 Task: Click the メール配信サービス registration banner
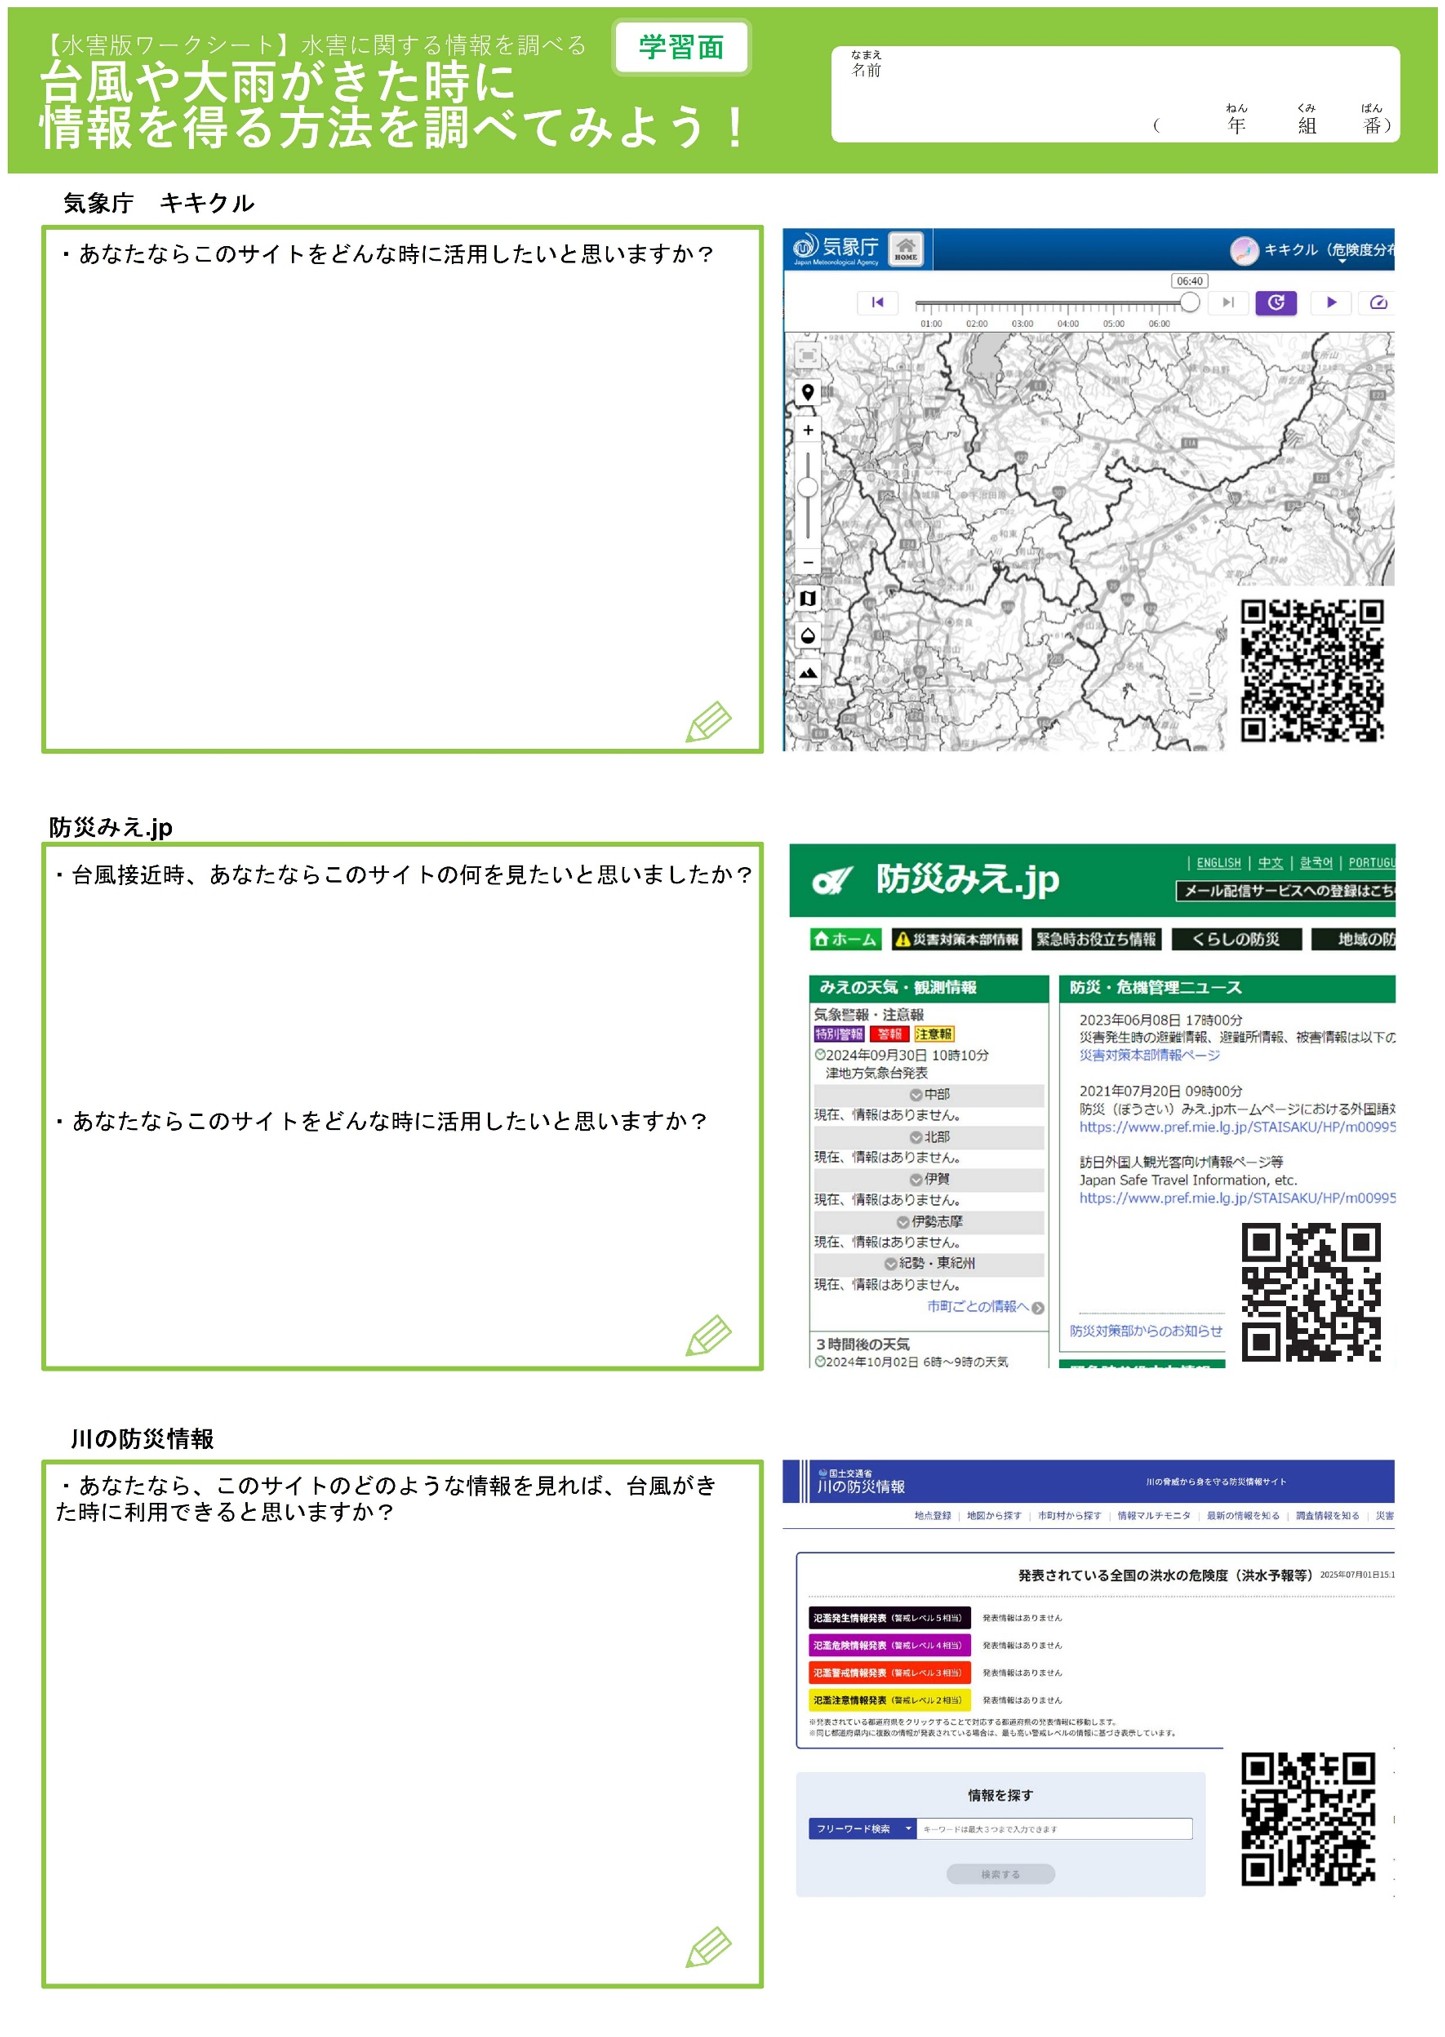1286,890
